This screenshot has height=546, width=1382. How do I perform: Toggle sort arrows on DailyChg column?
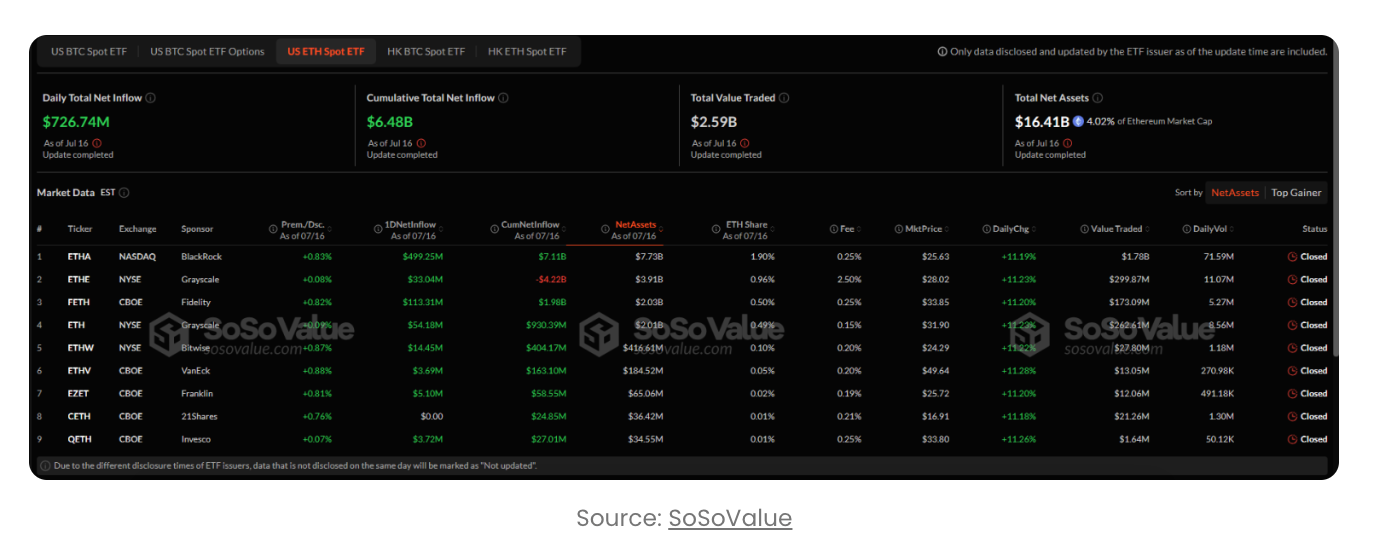point(1033,230)
